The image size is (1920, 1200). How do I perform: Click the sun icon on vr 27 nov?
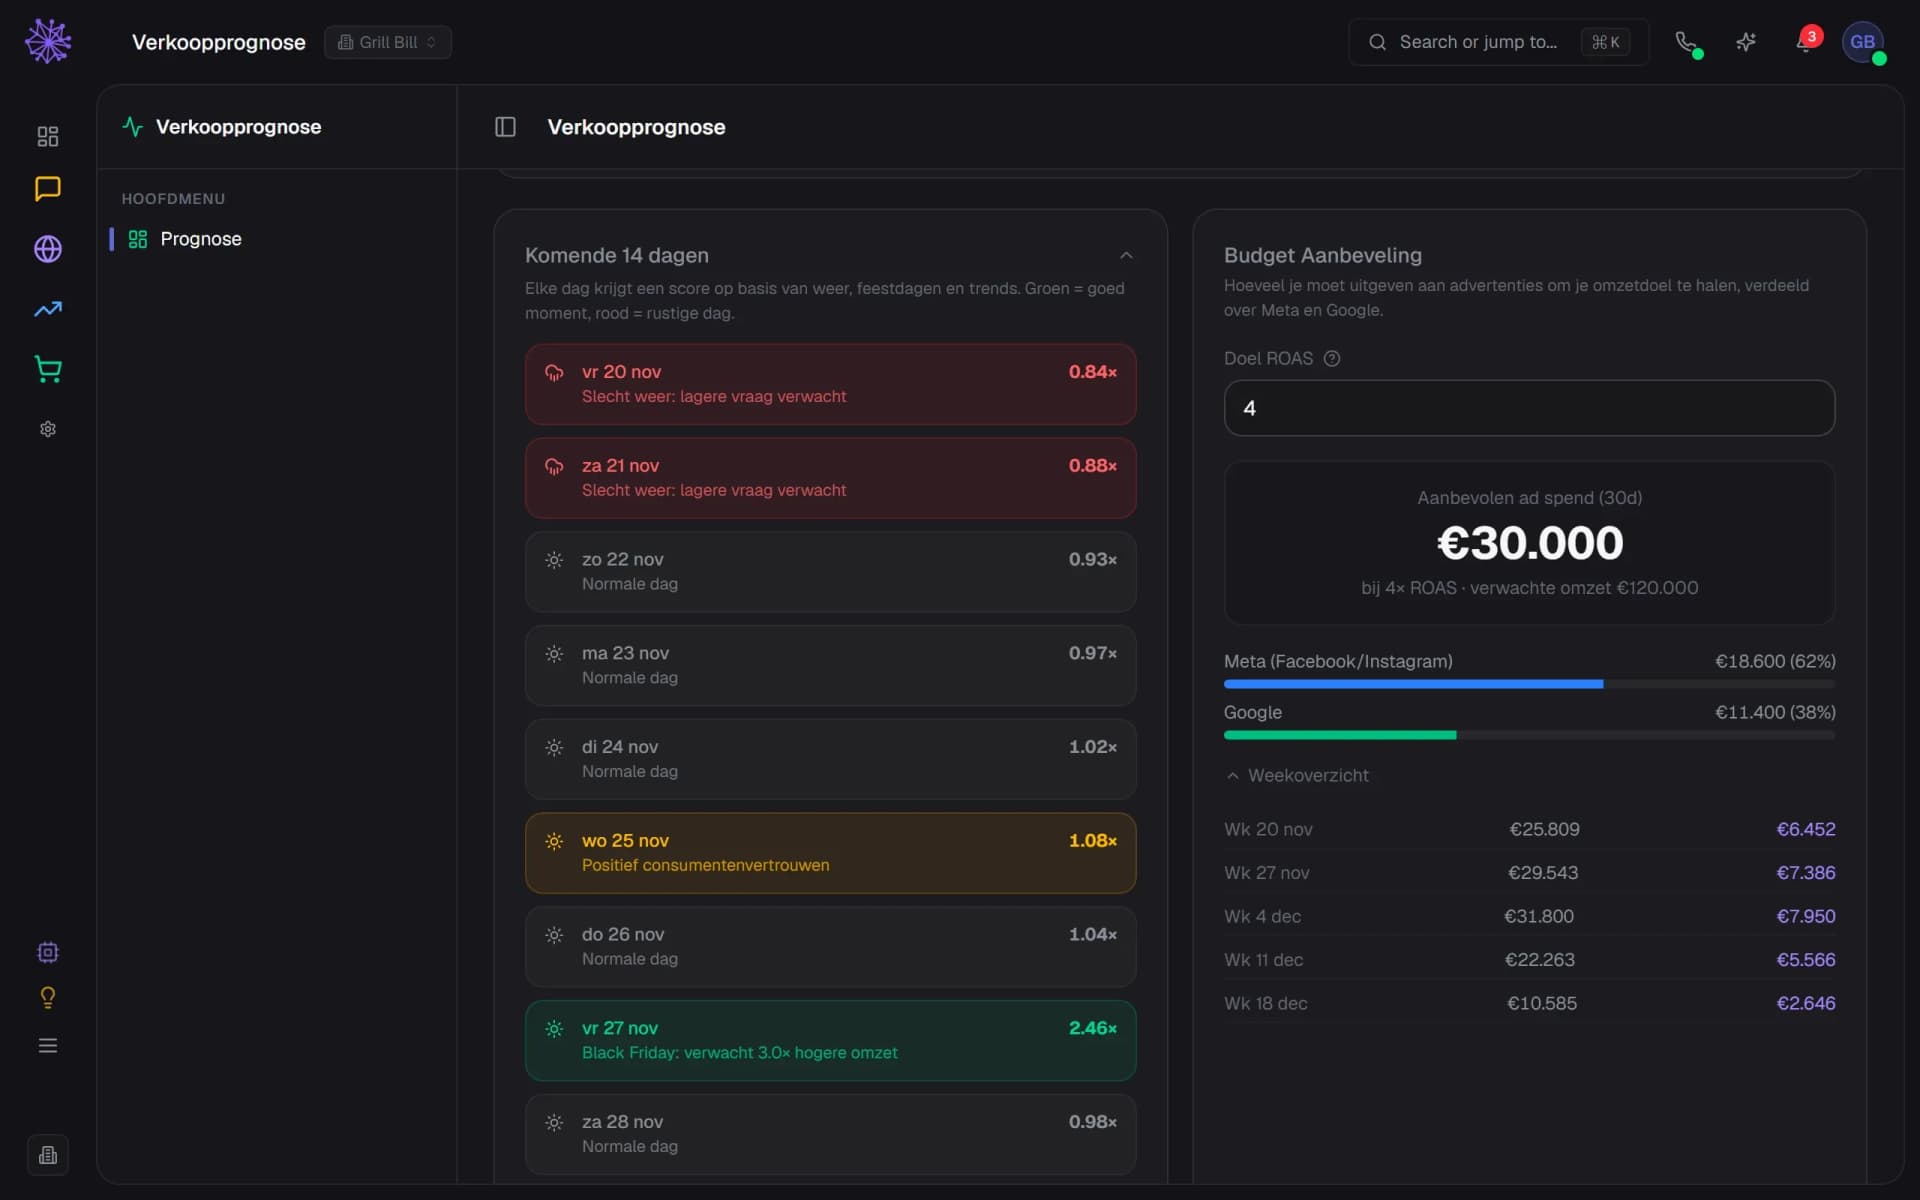[554, 1029]
